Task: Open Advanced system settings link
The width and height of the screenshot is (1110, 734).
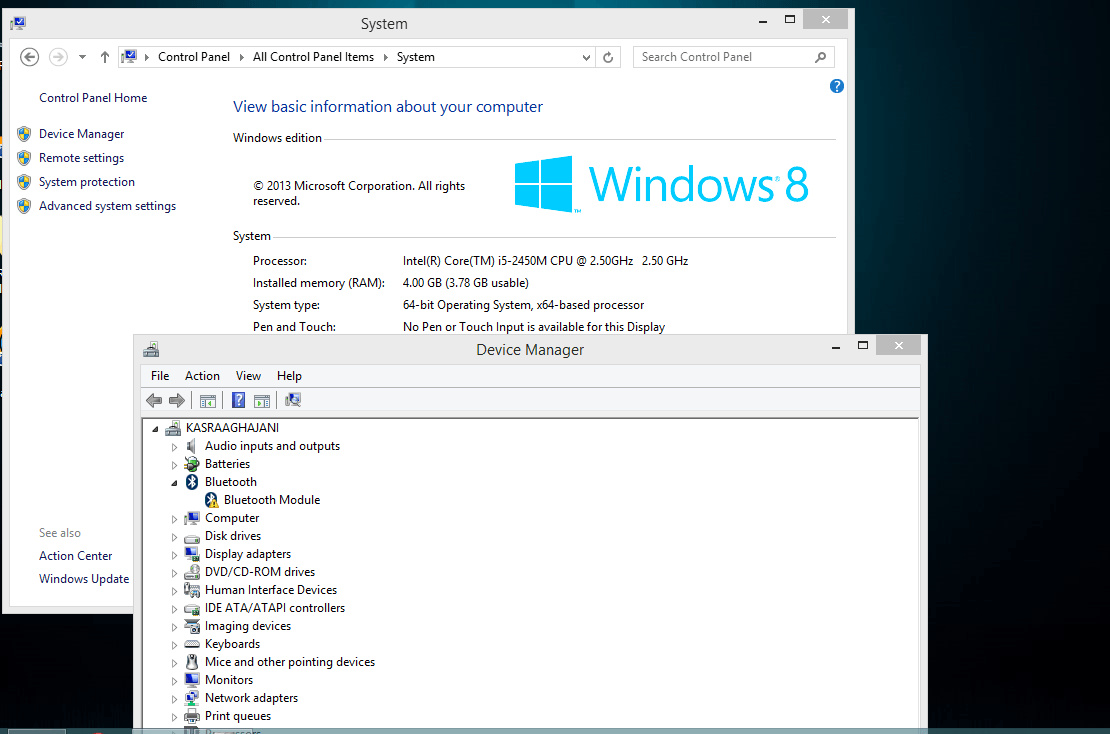Action: tap(108, 206)
